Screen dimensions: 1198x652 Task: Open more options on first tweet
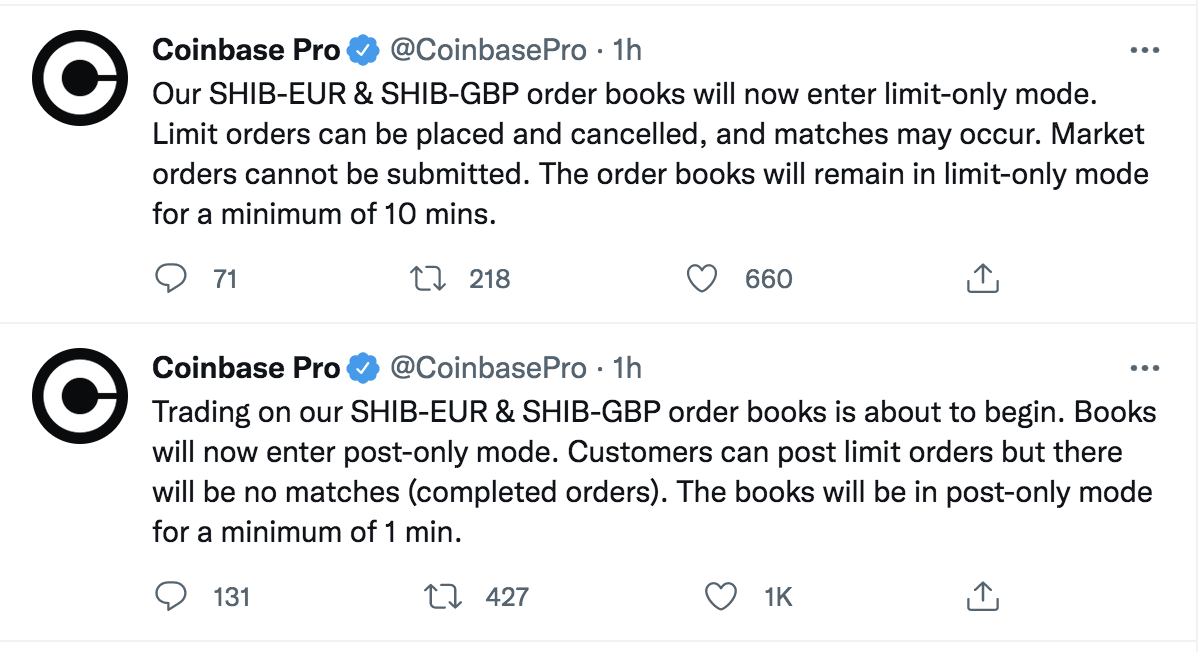tap(1143, 49)
